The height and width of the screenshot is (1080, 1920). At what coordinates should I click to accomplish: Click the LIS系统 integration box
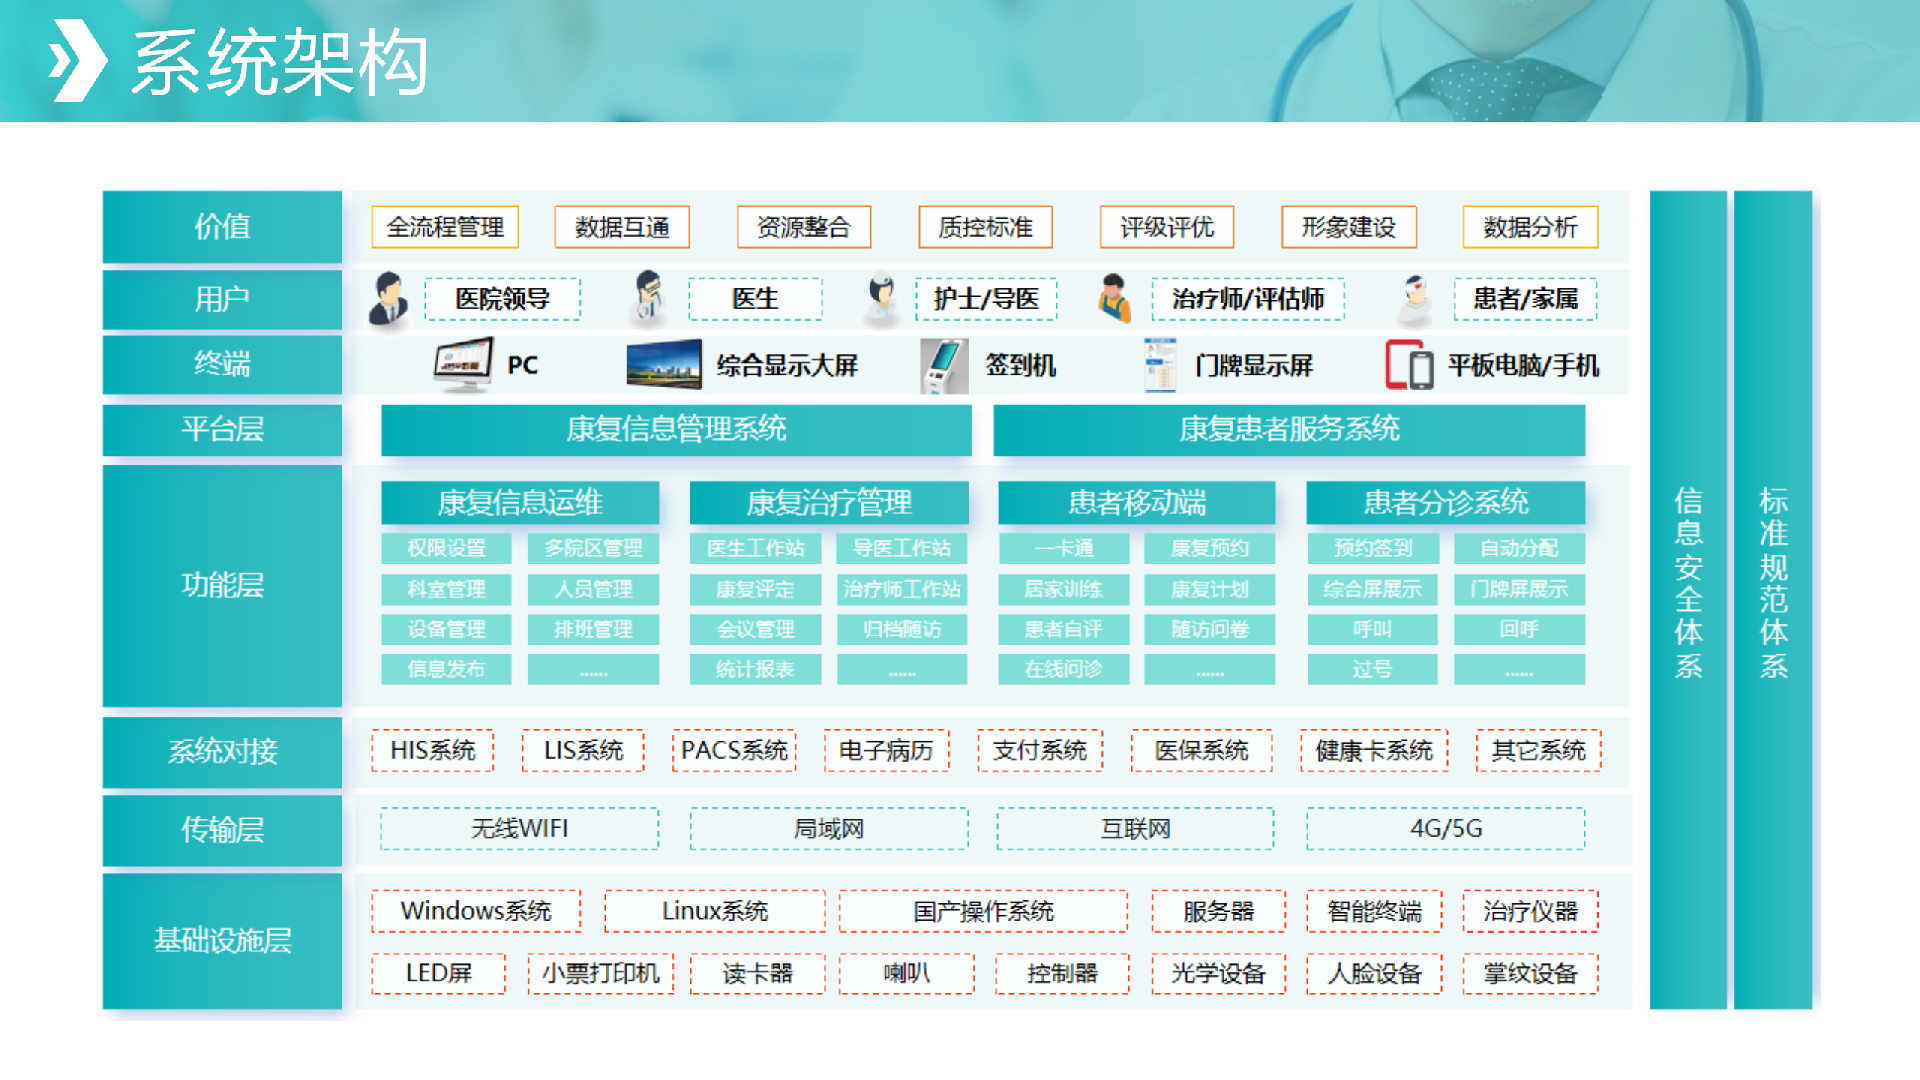[x=583, y=751]
